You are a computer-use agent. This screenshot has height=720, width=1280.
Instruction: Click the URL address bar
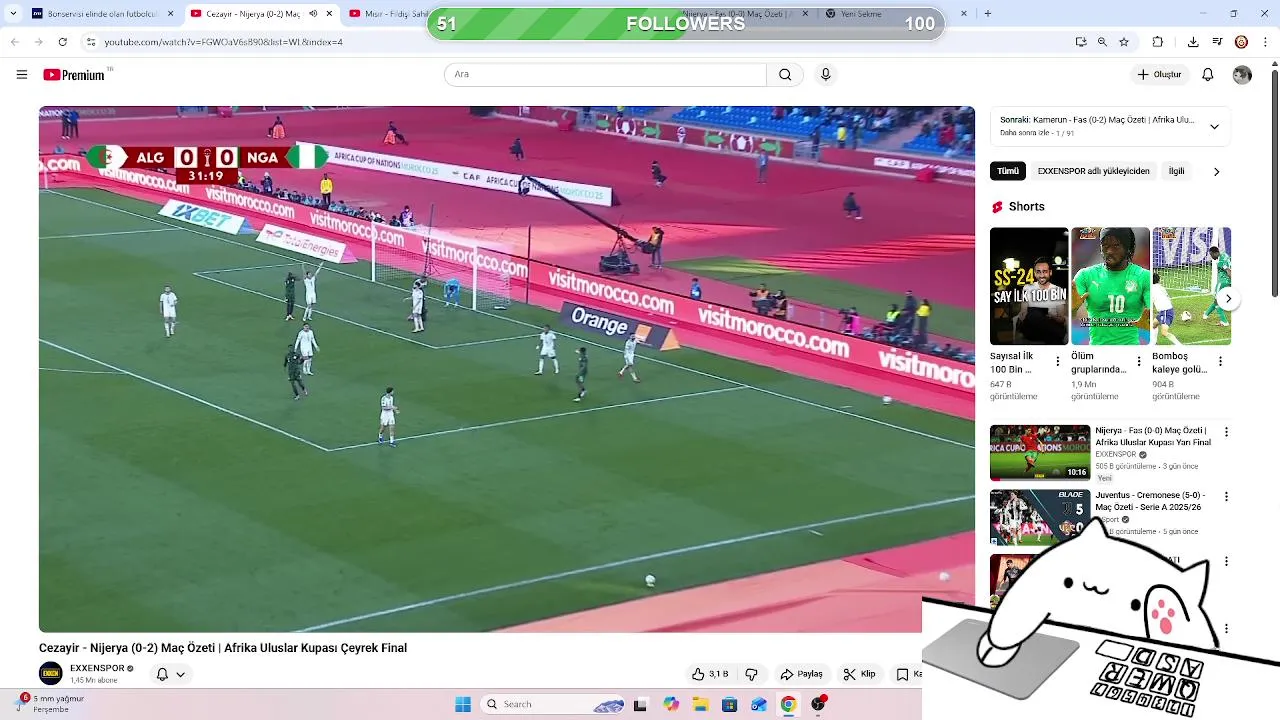(x=580, y=42)
